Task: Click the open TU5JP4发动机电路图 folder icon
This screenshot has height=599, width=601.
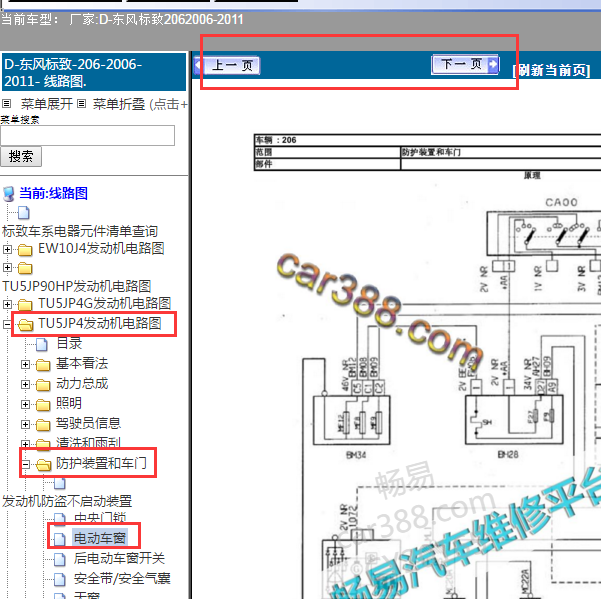Action: click(x=25, y=325)
